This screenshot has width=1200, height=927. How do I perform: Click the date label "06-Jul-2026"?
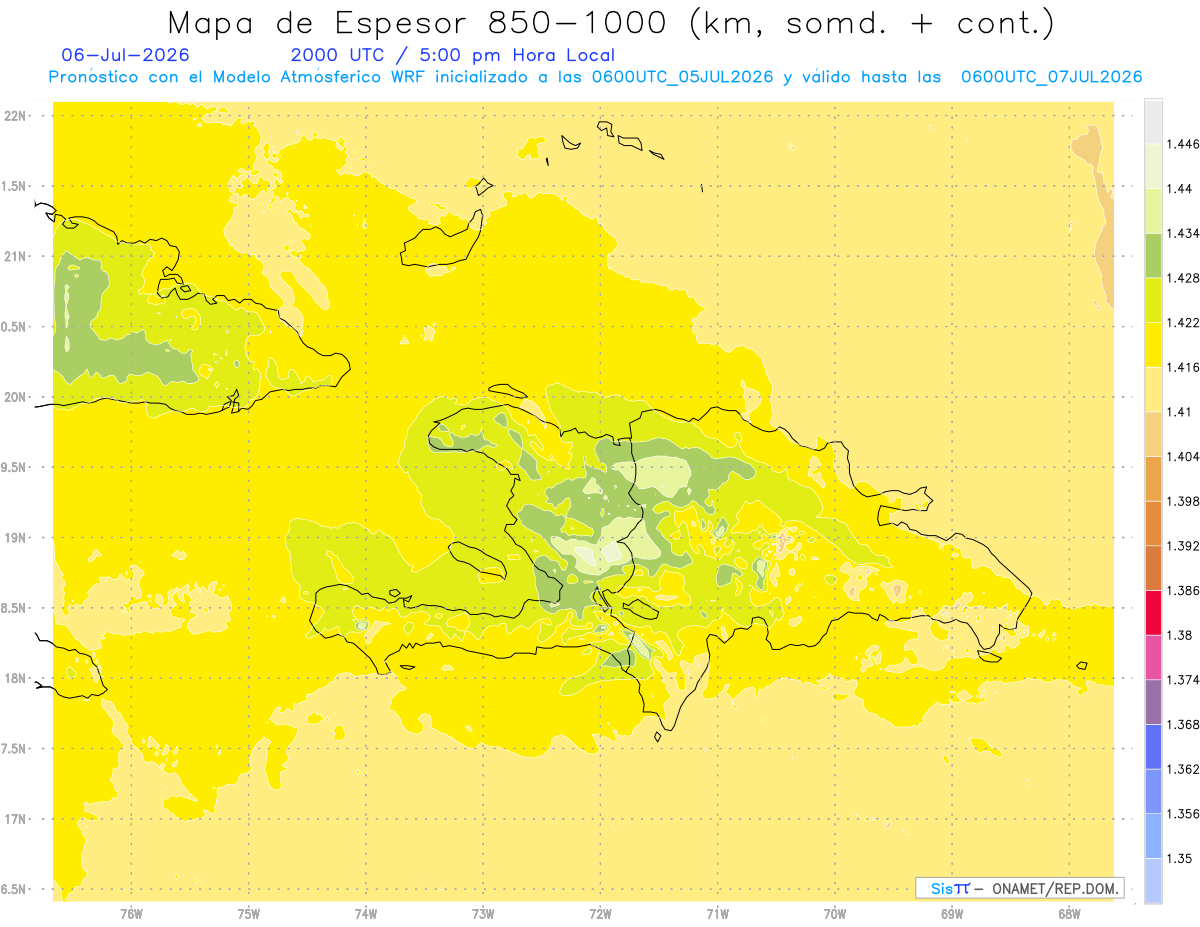coord(125,55)
